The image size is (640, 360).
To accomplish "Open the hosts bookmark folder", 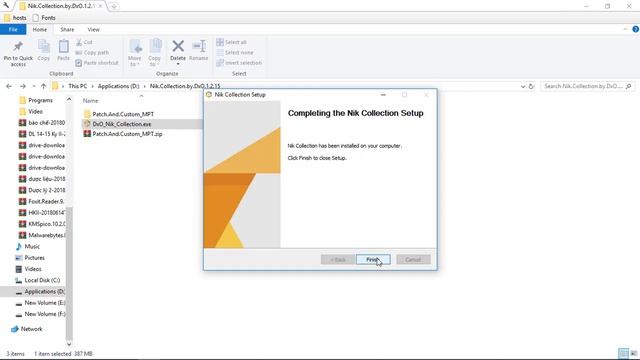I will pos(15,18).
